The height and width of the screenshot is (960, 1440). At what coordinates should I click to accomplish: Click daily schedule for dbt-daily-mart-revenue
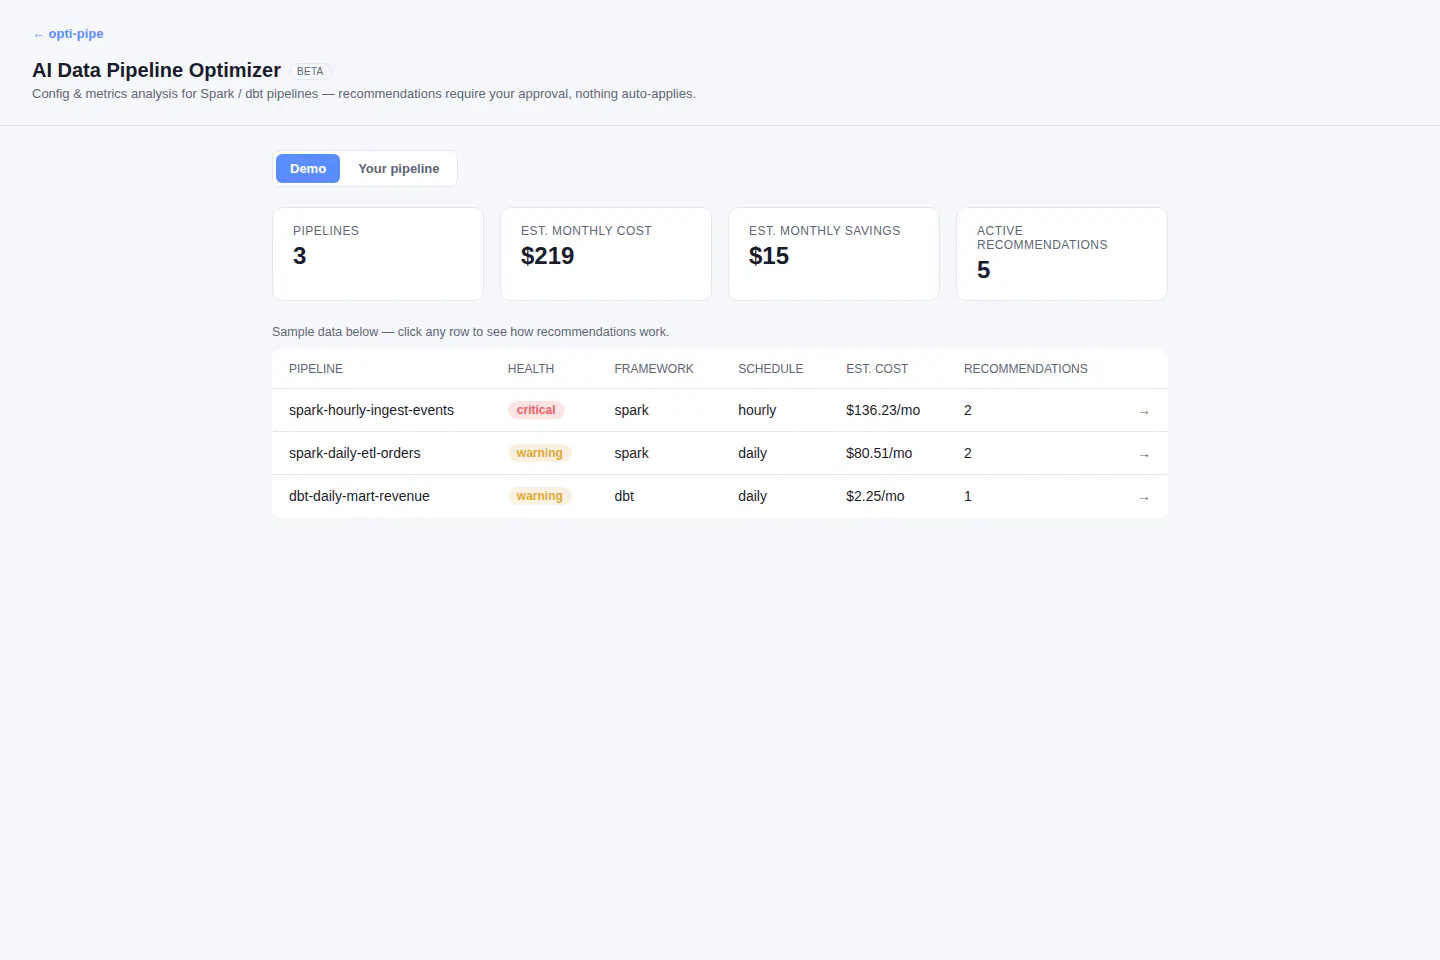pos(752,496)
